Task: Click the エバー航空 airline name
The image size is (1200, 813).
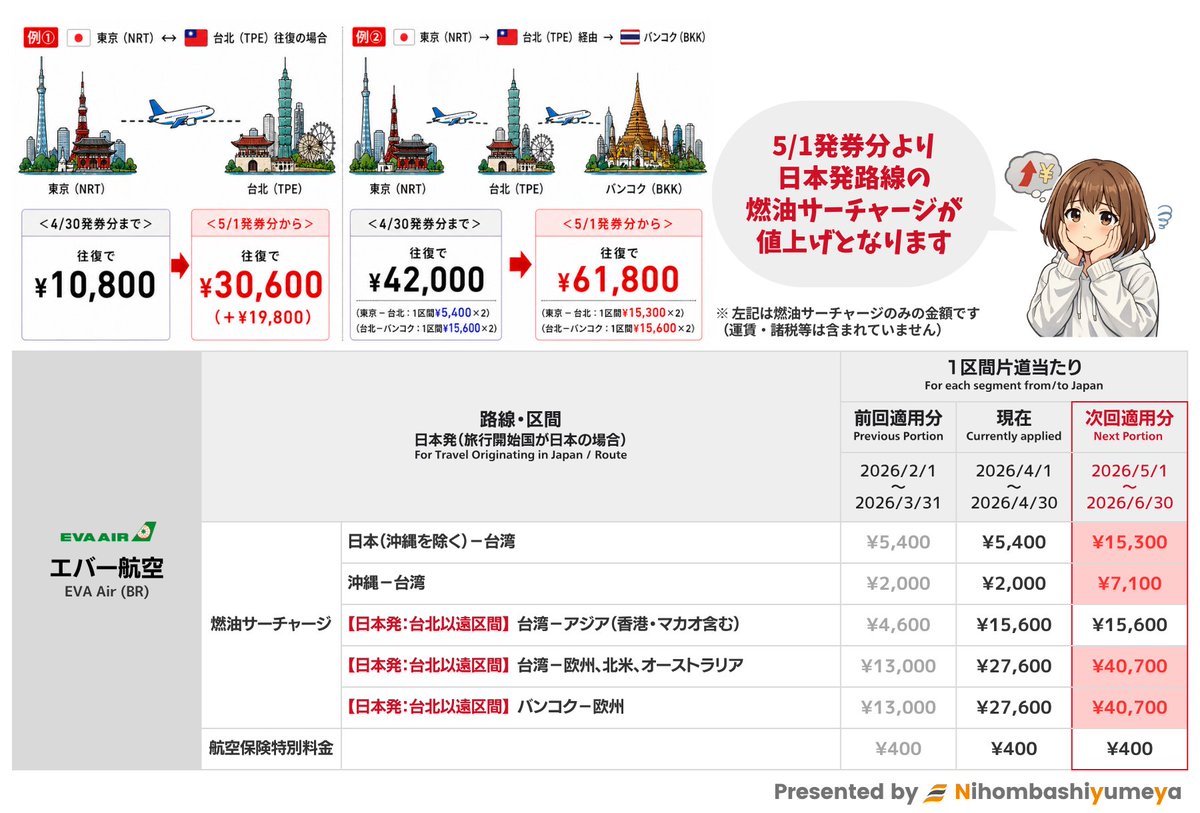Action: [x=106, y=568]
